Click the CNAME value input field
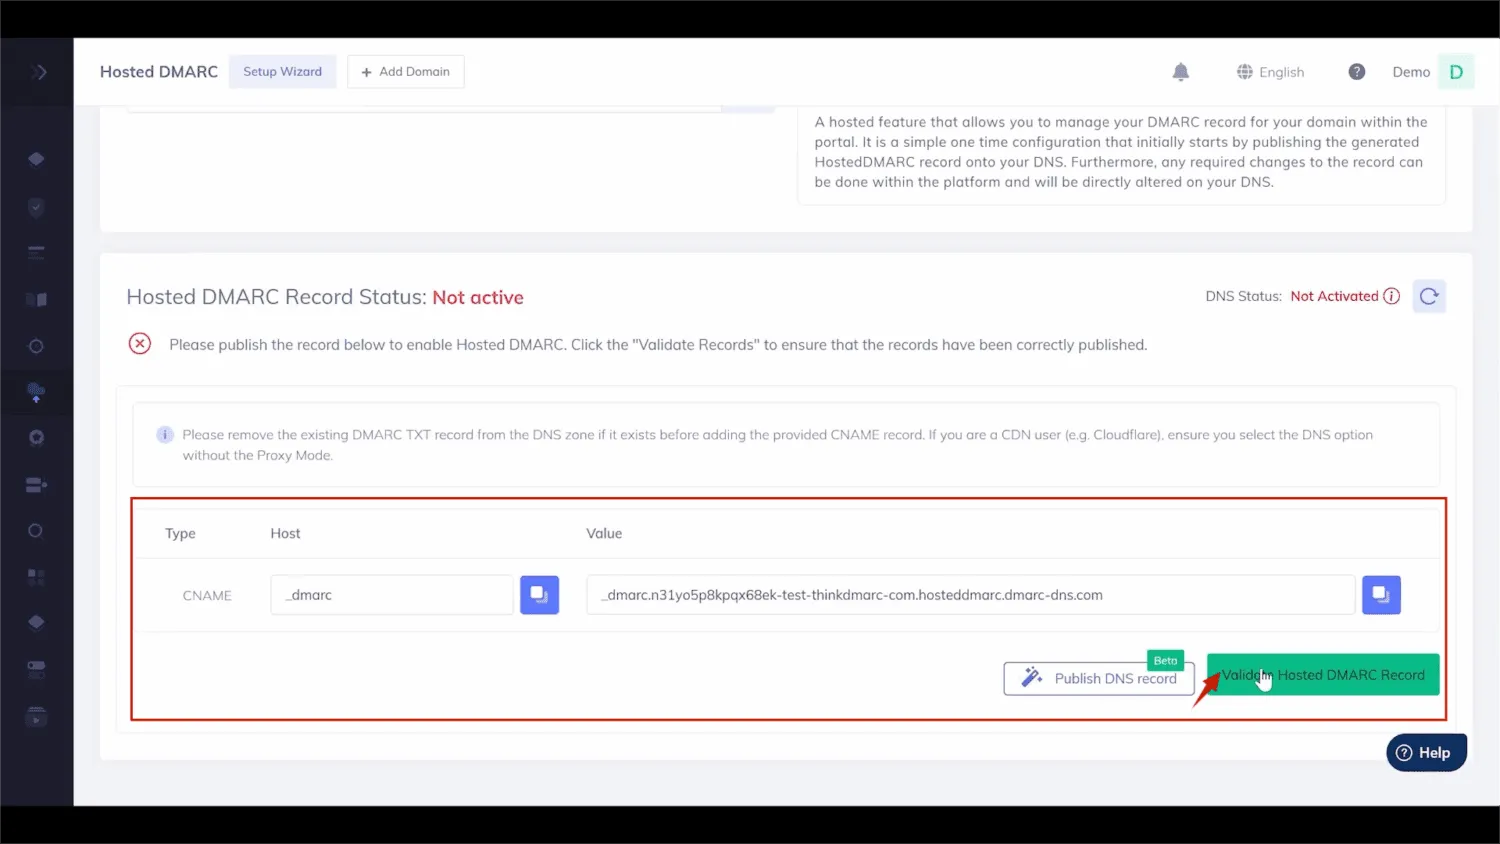Screen dimensions: 1500x844 [x=971, y=595]
